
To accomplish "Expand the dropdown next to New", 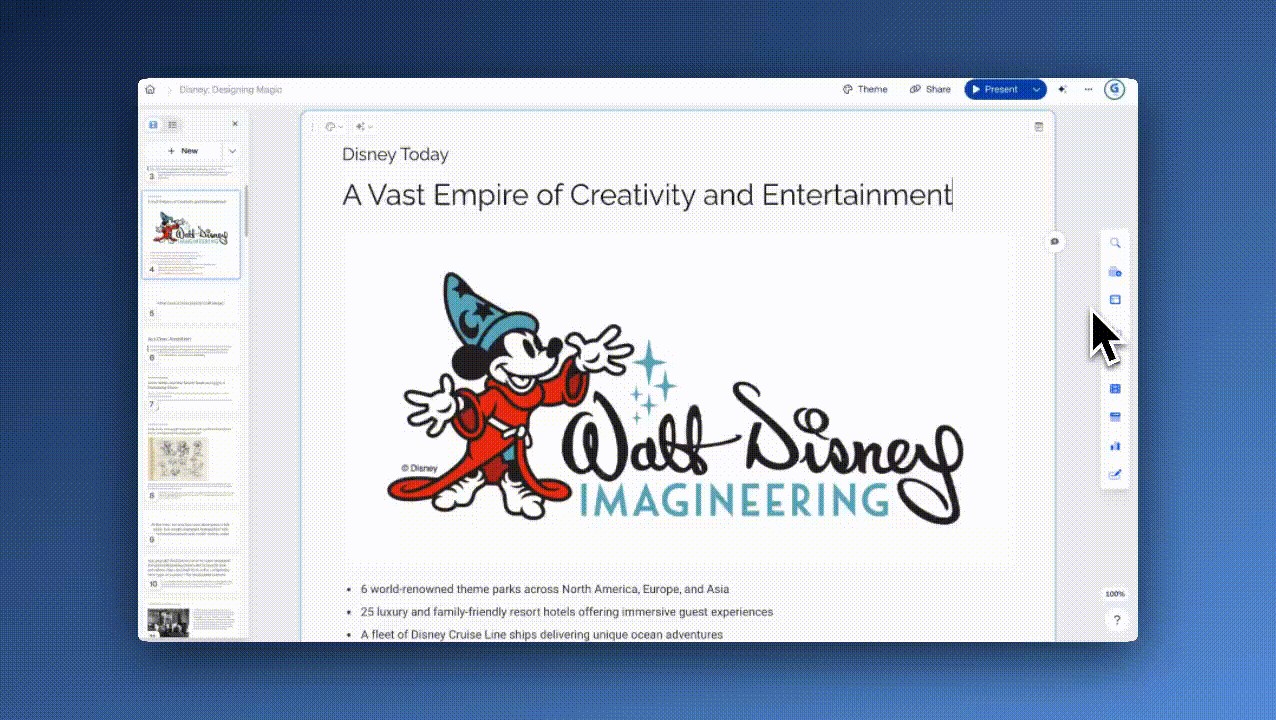I will 232,151.
